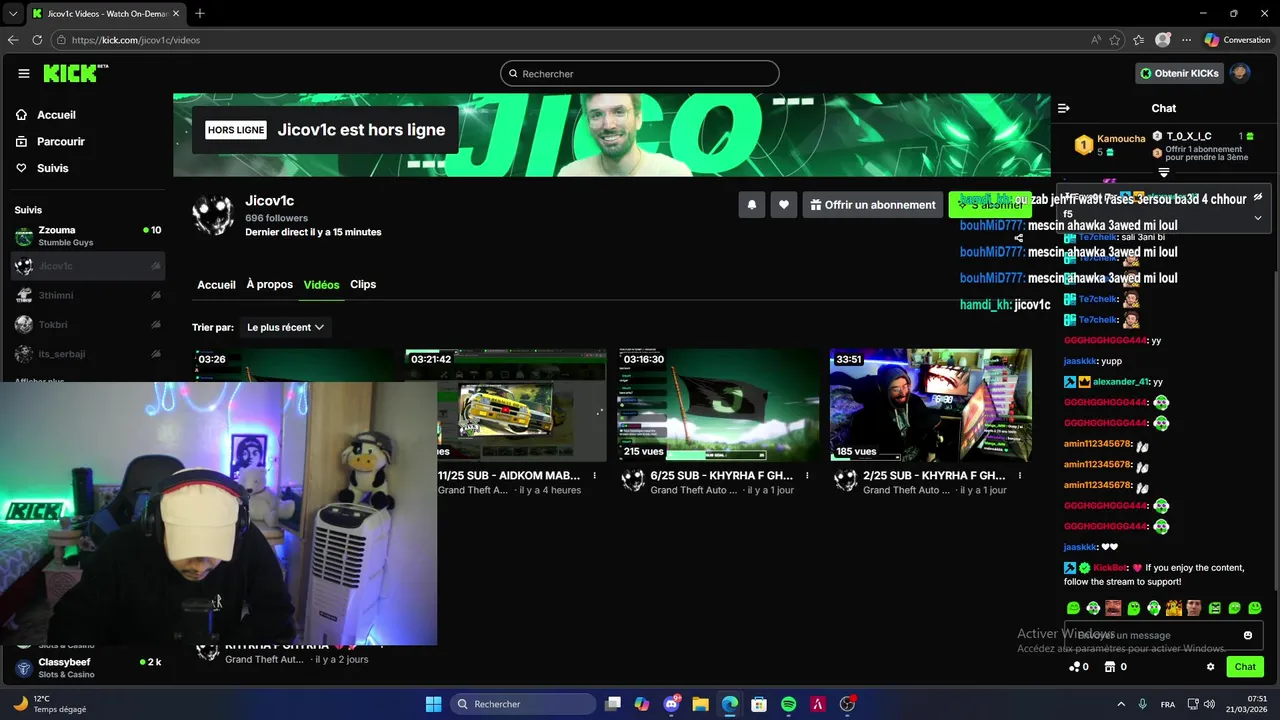Open OBS Studio from the taskbar
1280x720 pixels.
click(x=847, y=704)
